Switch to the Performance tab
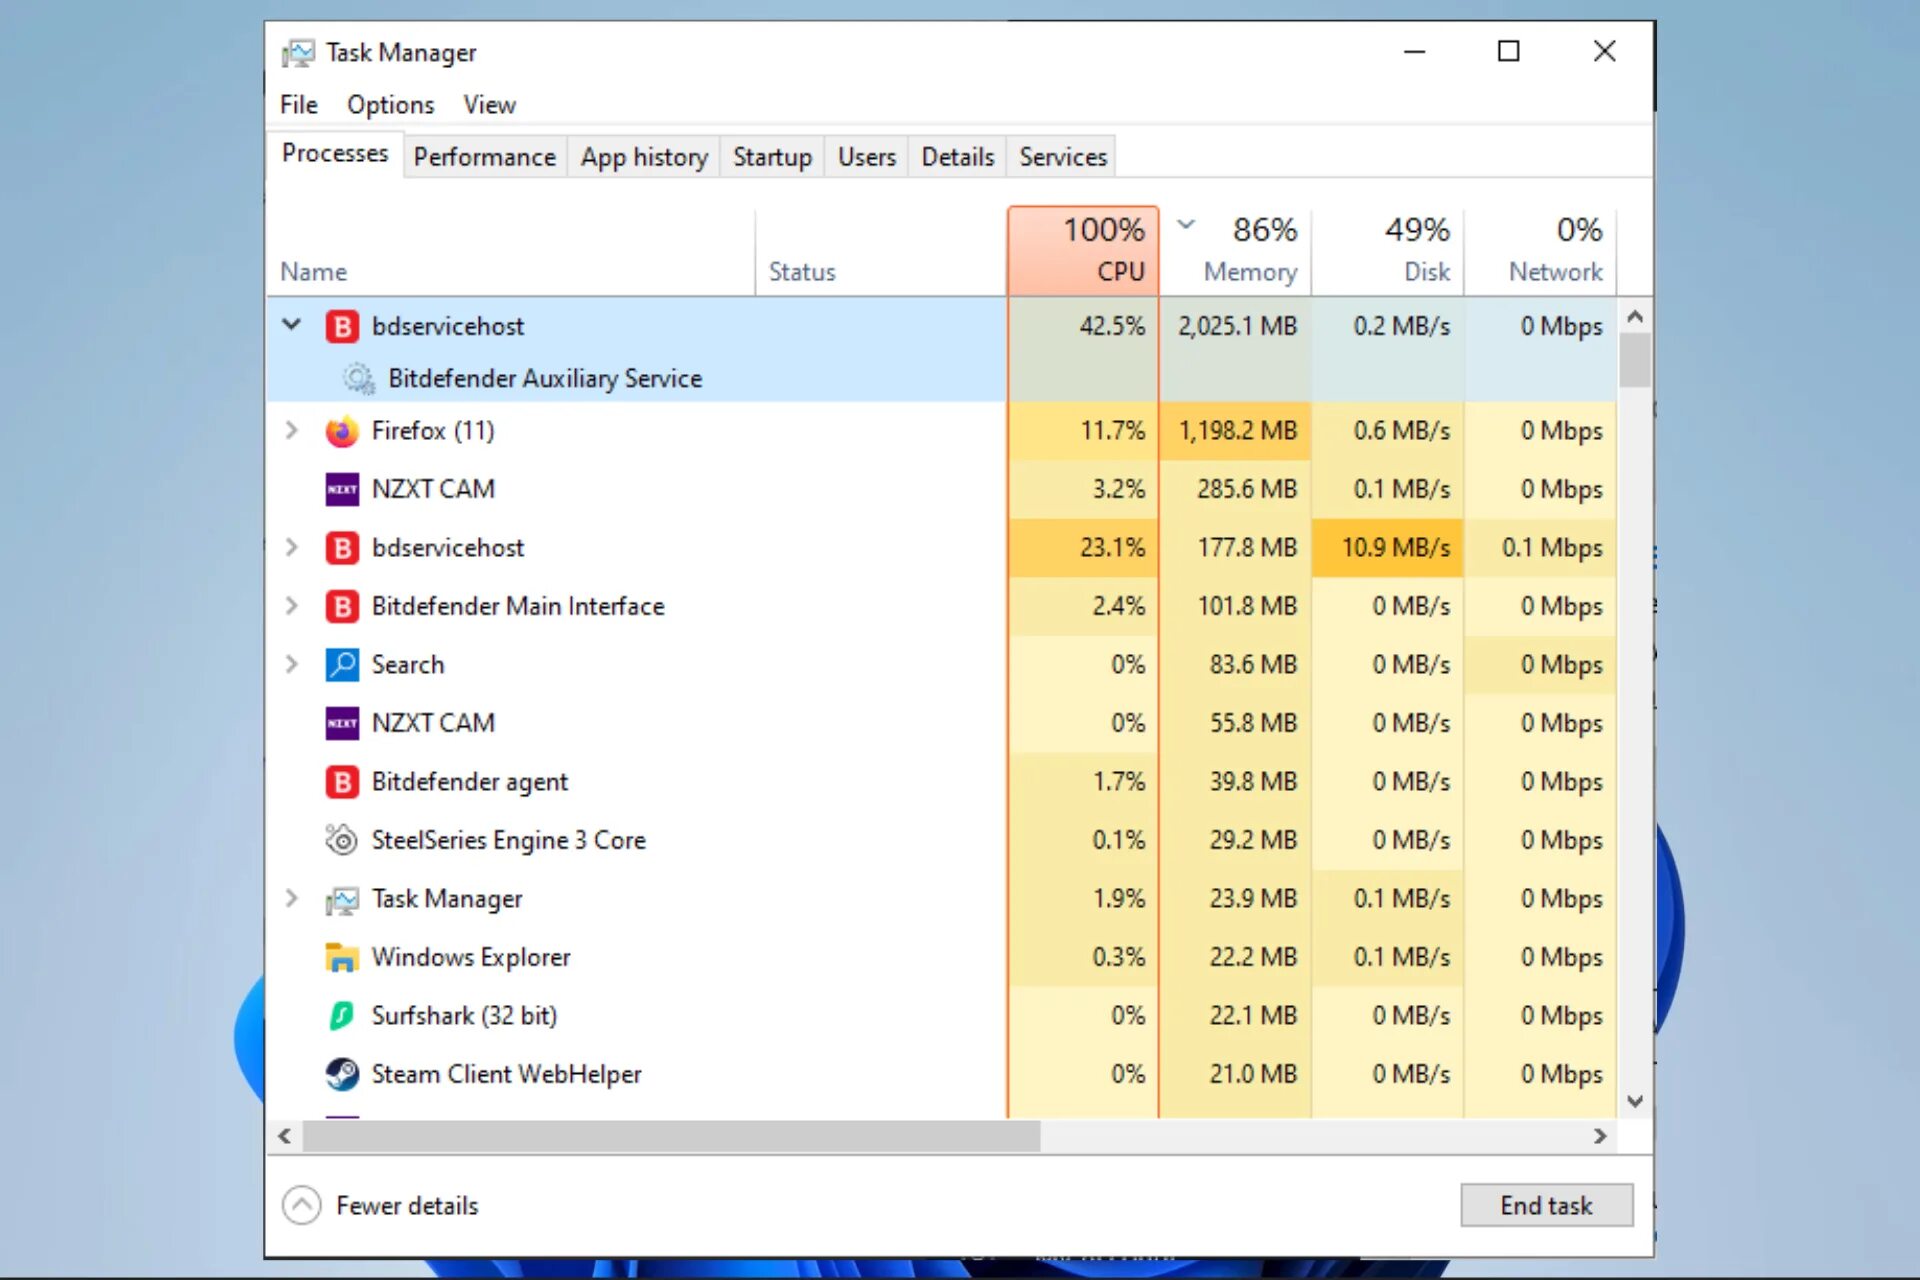 [x=484, y=156]
